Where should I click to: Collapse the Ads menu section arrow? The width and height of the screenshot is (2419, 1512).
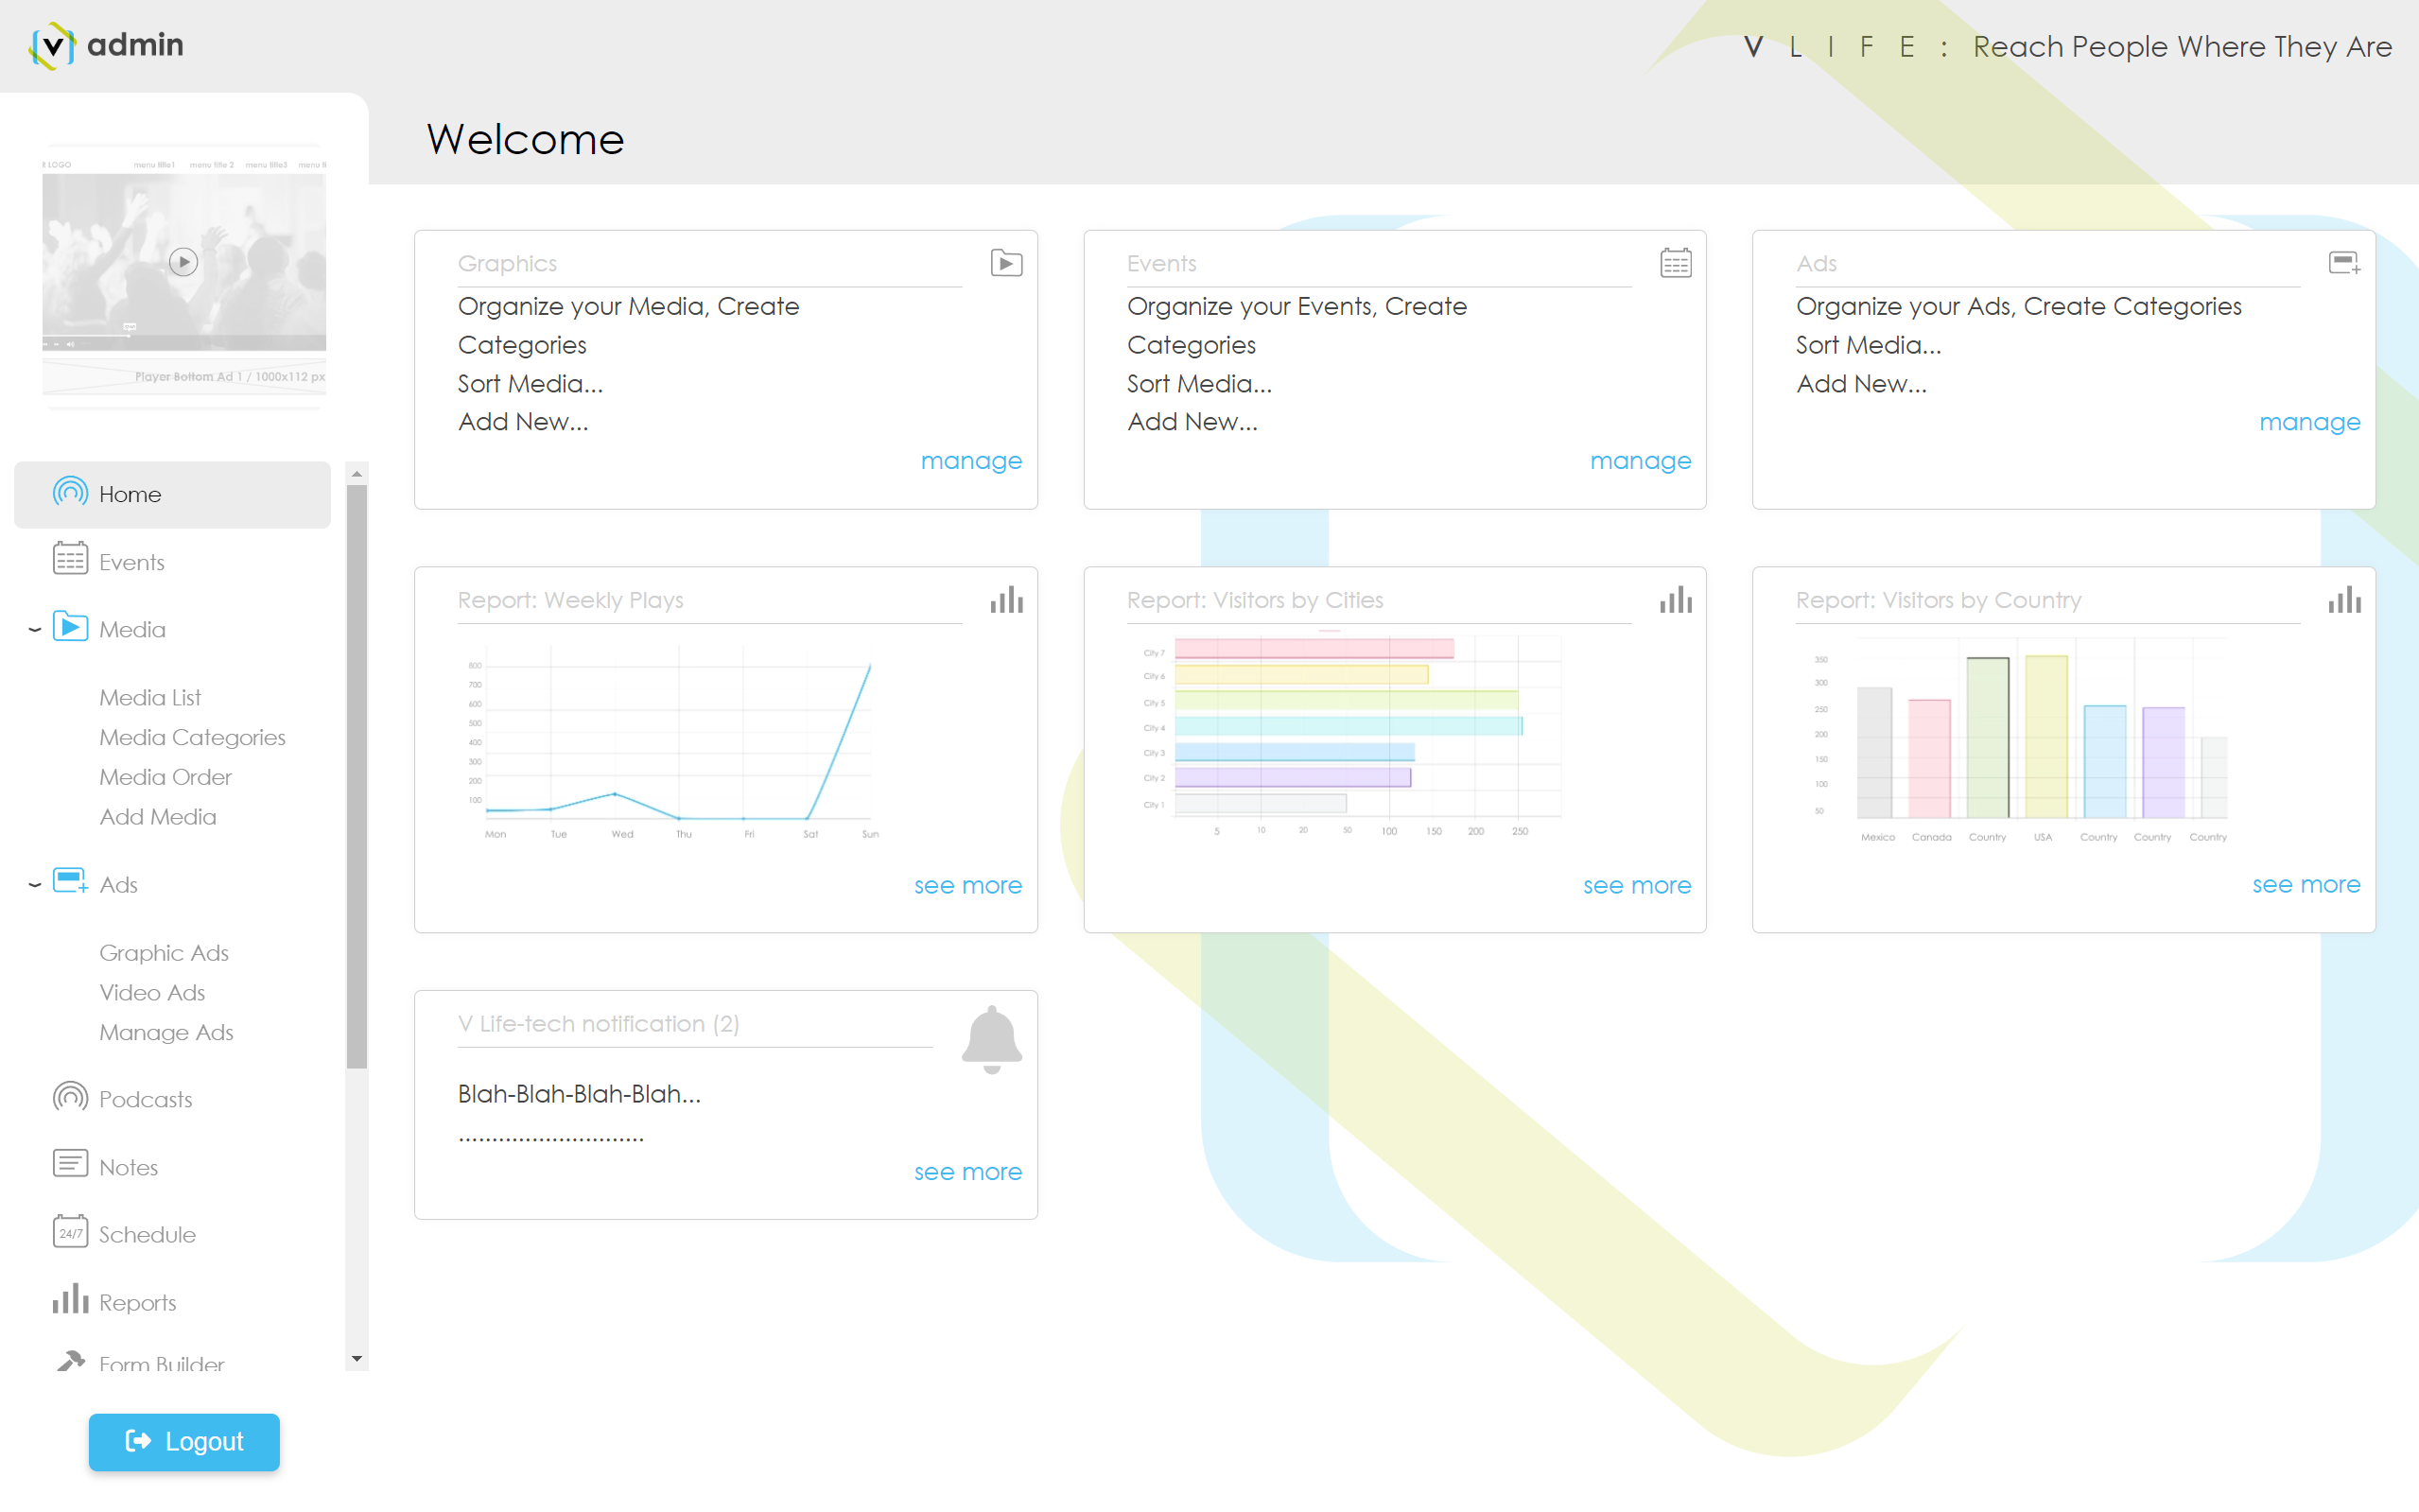tap(34, 885)
